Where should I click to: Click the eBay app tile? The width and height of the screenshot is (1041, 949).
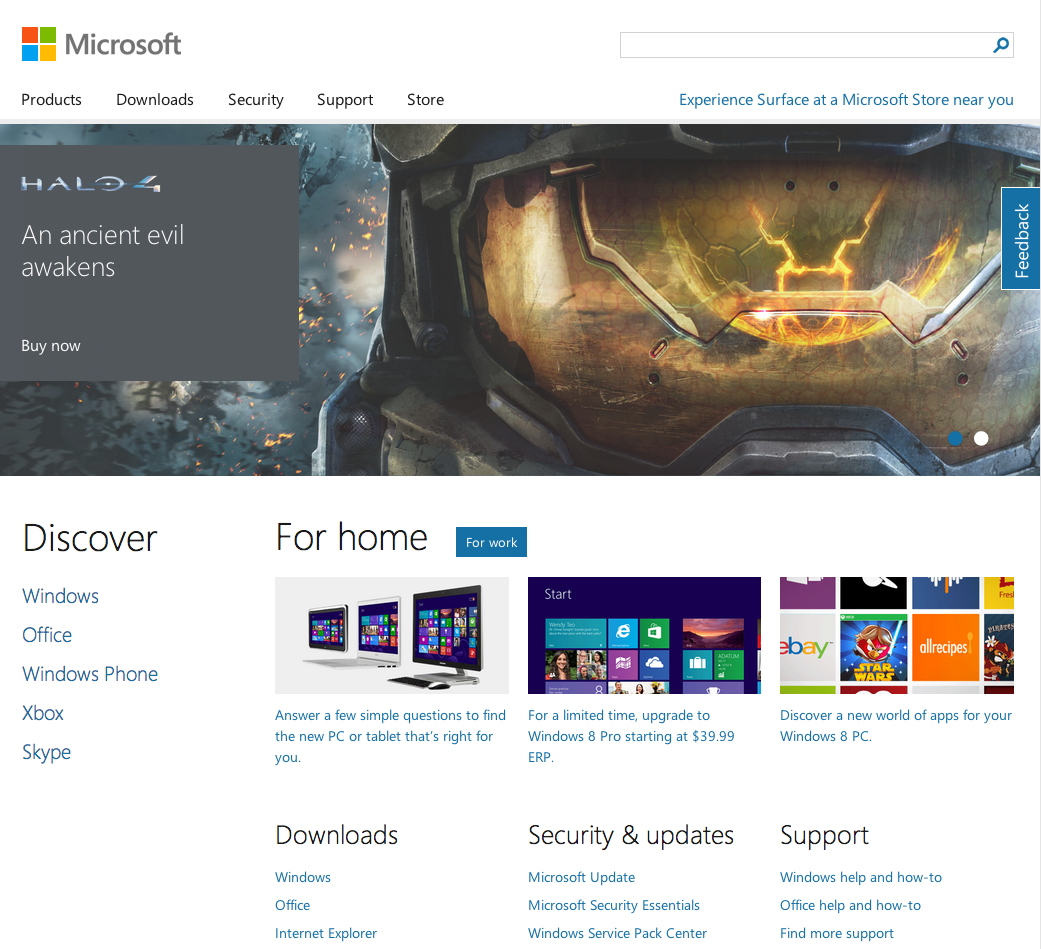807,647
